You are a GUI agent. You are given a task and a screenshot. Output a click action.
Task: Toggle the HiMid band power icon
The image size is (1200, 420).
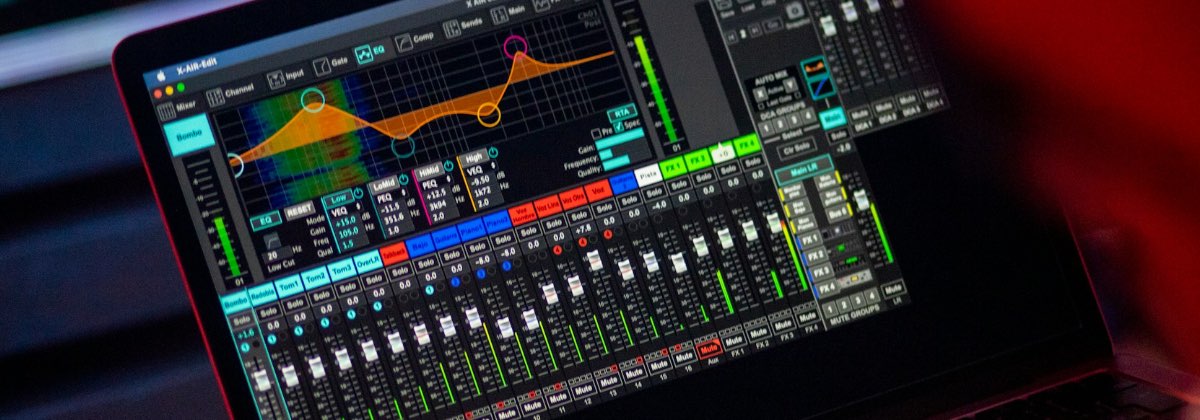pos(447,168)
